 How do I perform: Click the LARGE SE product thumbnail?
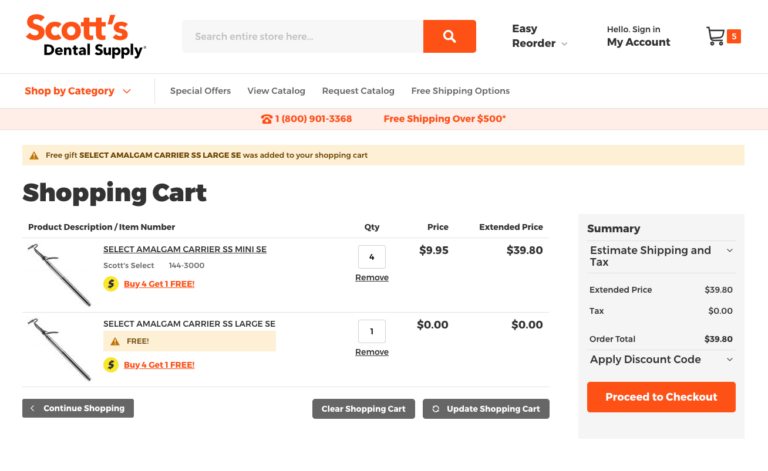(x=59, y=349)
